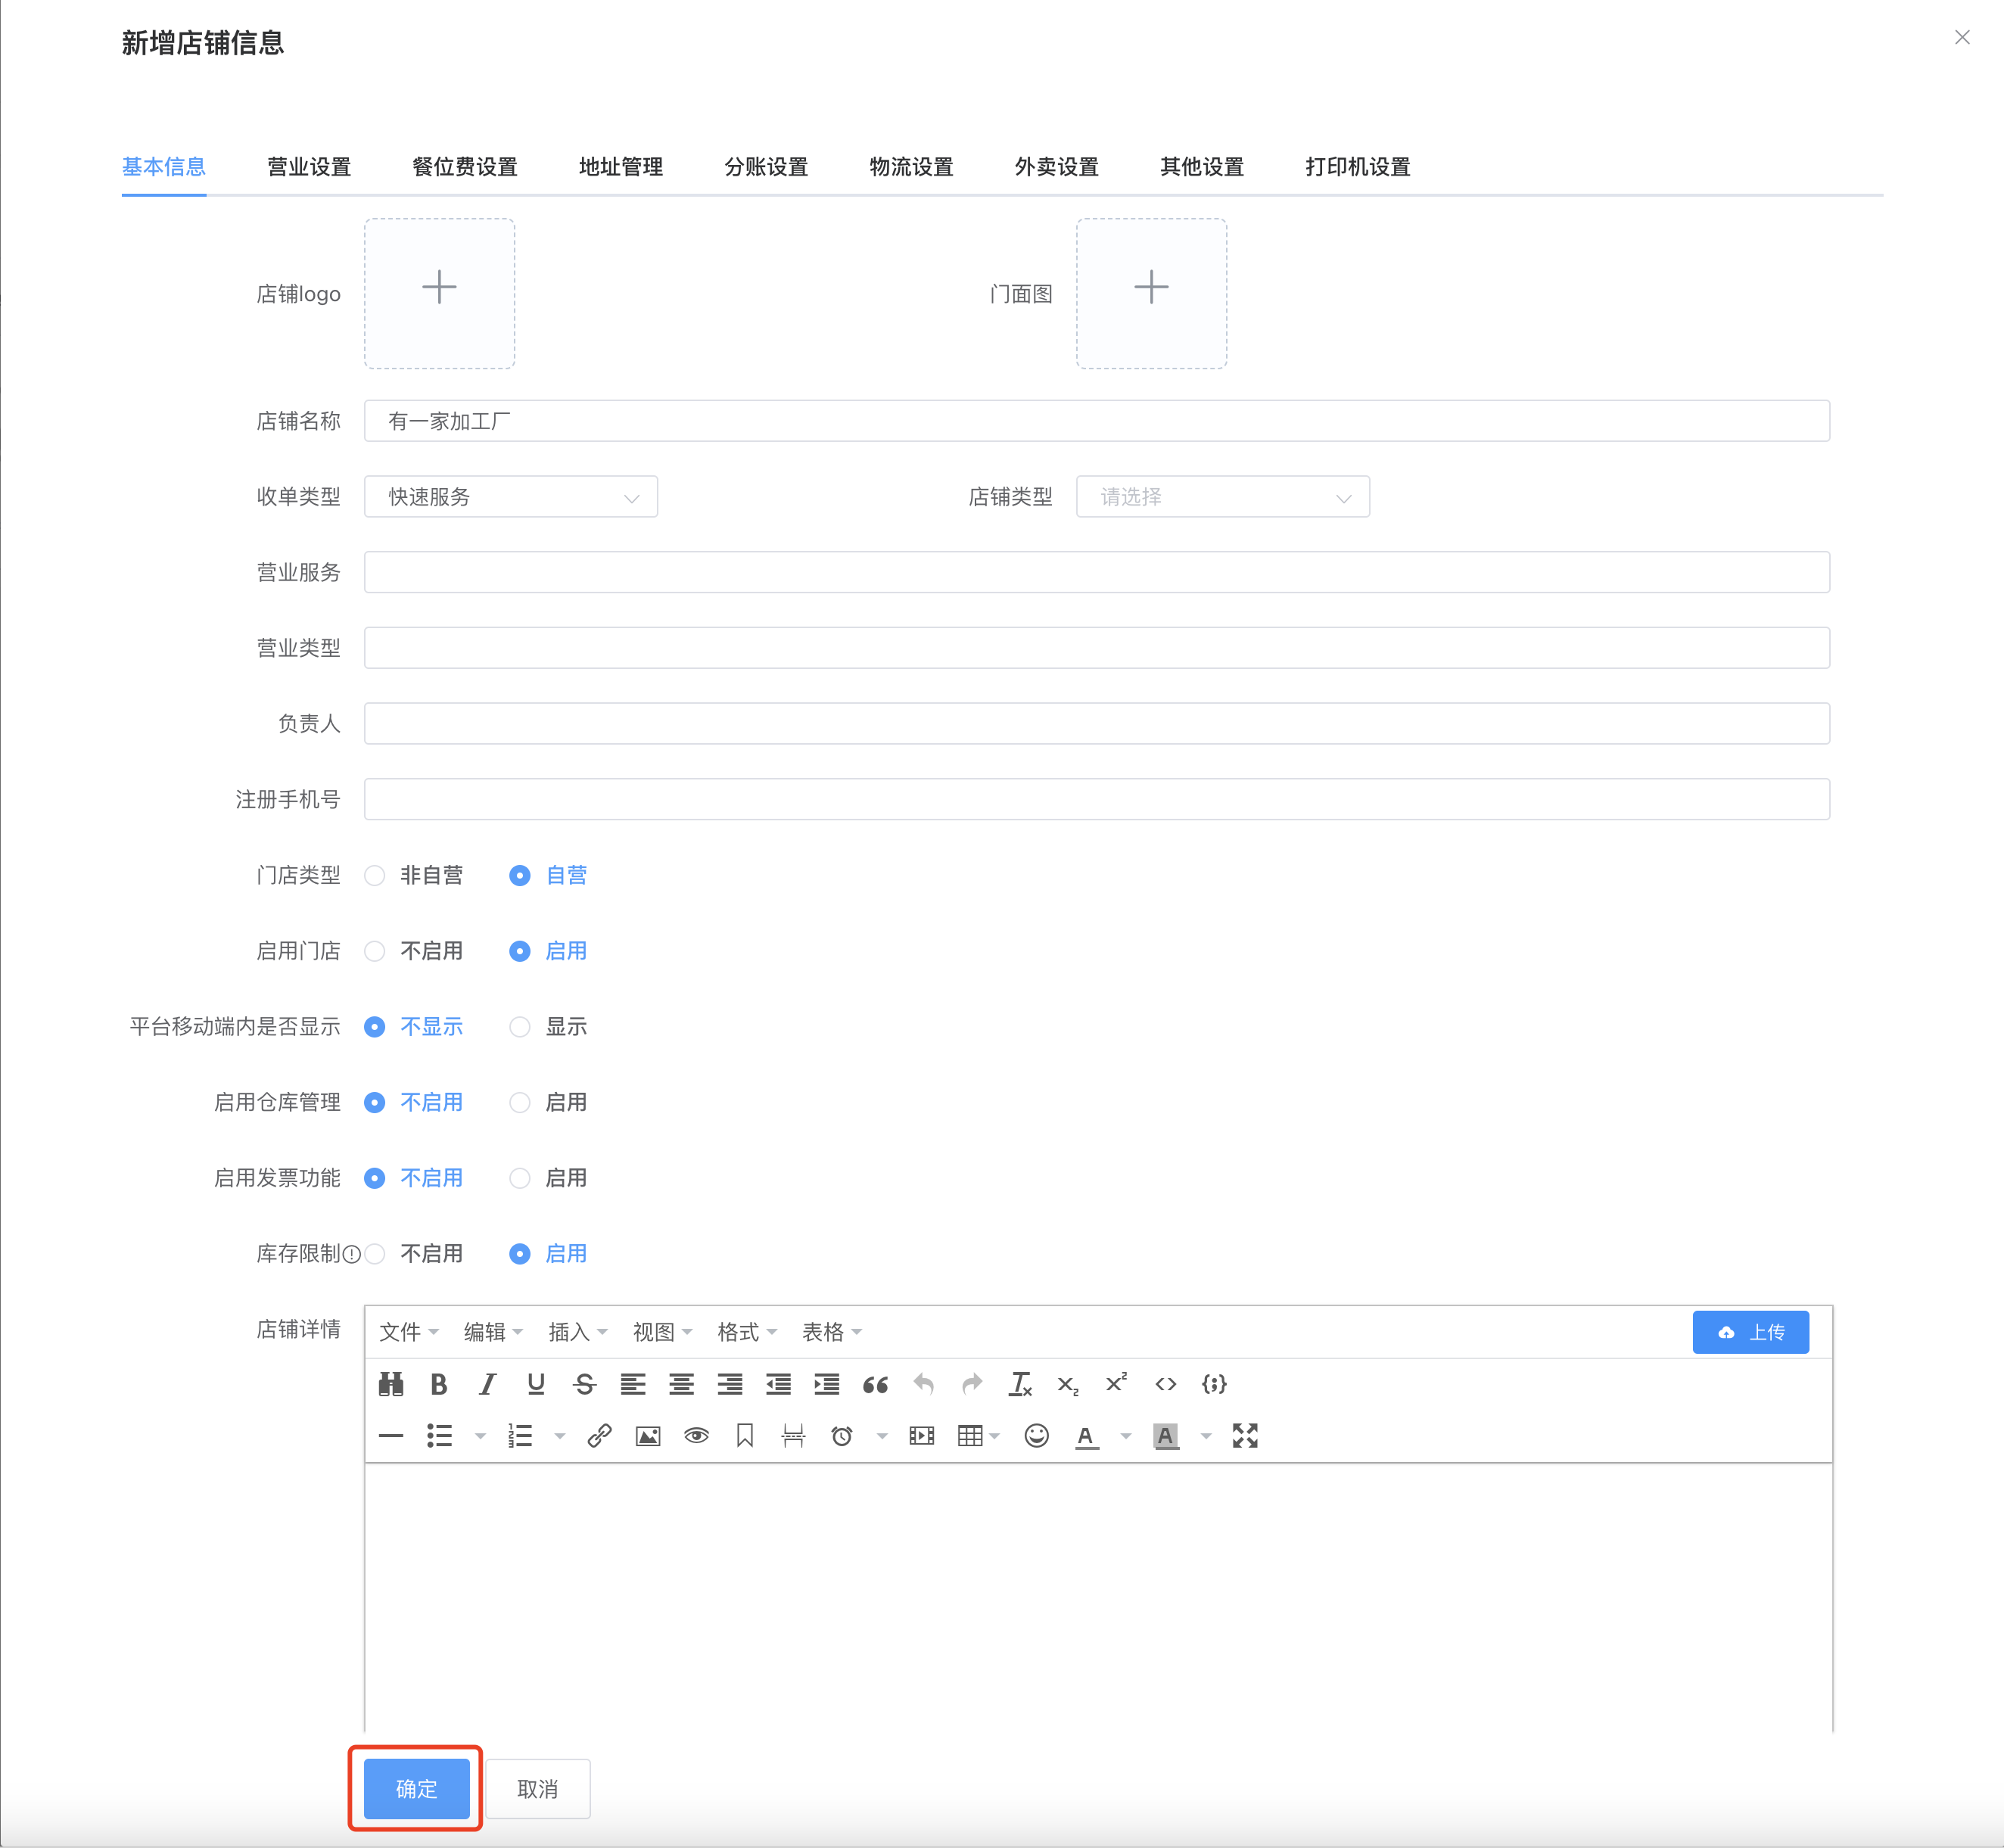Screen dimensions: 2004x1848
Task: Select 自营 as the 门店类型
Action: coord(519,875)
